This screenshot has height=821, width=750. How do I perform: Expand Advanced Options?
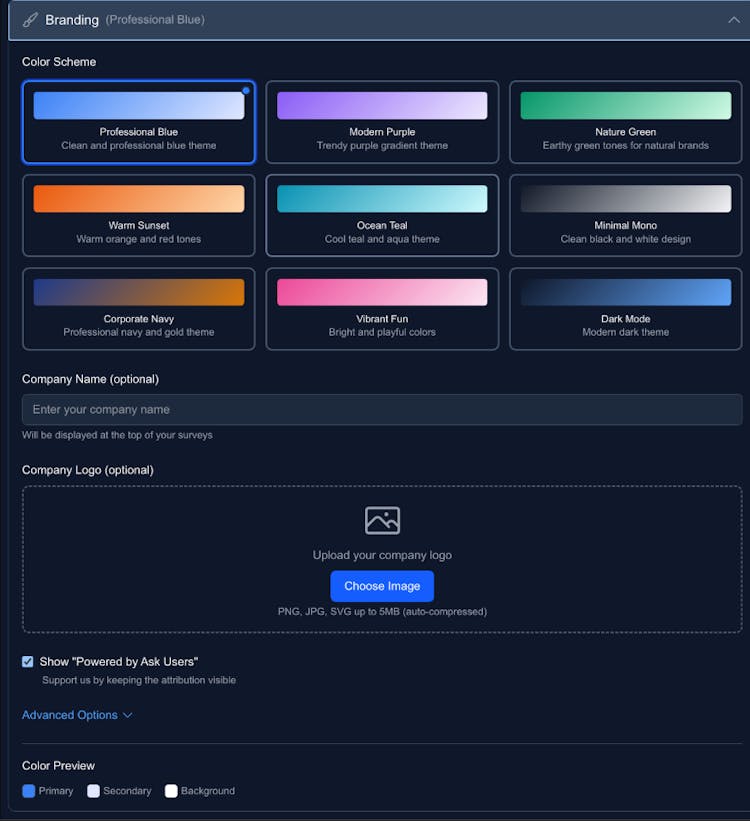77,715
